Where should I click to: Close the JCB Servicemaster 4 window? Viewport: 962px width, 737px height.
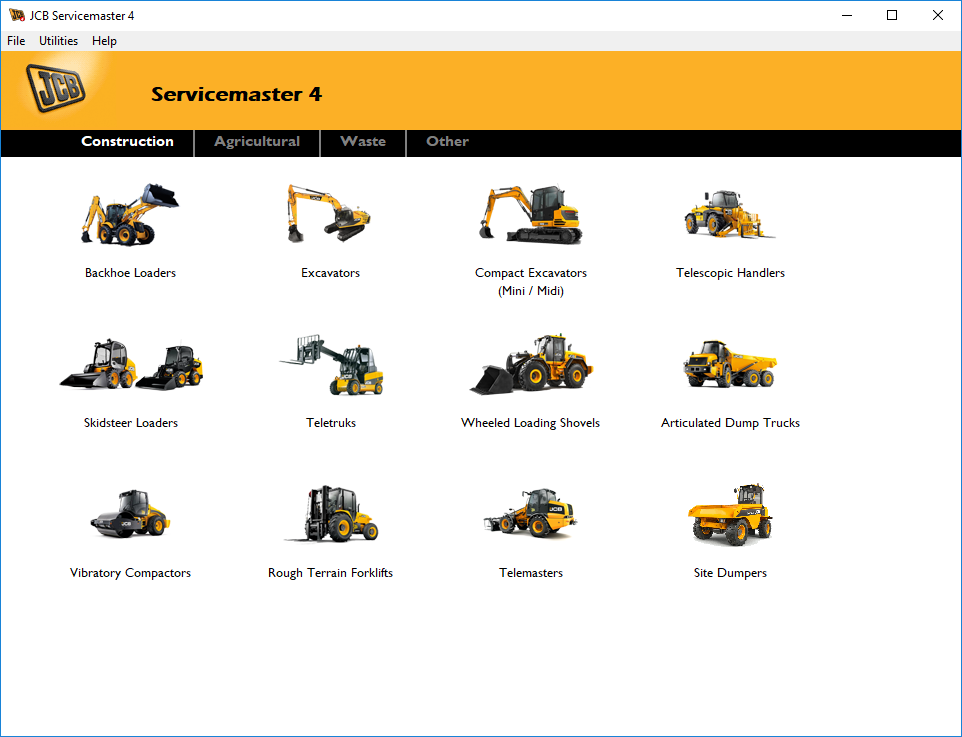[937, 15]
